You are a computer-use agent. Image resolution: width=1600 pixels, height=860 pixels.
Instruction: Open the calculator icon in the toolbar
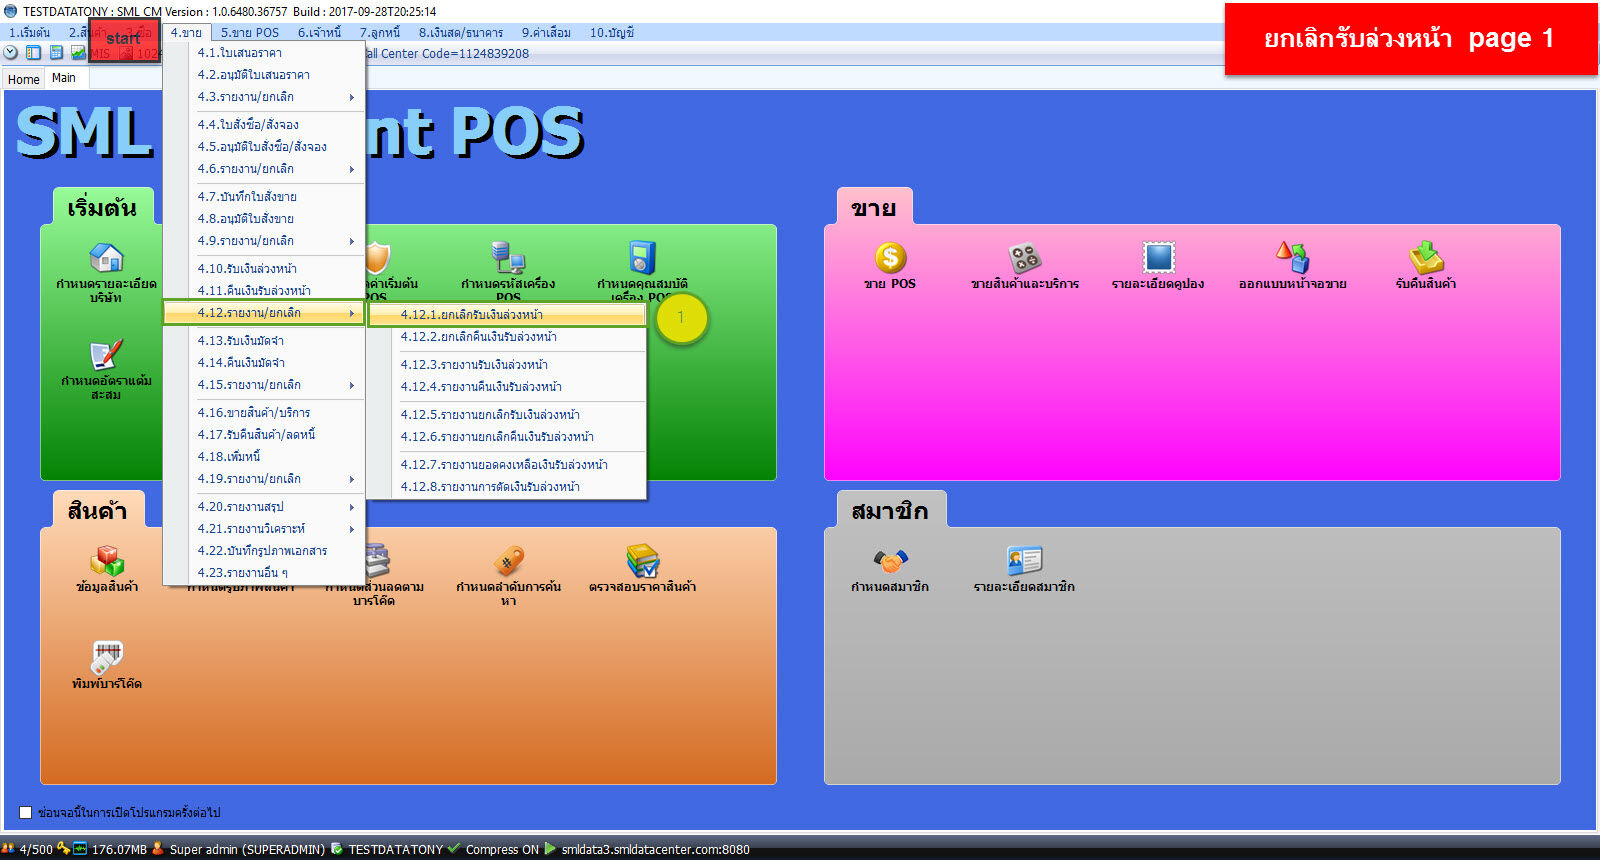[56, 53]
